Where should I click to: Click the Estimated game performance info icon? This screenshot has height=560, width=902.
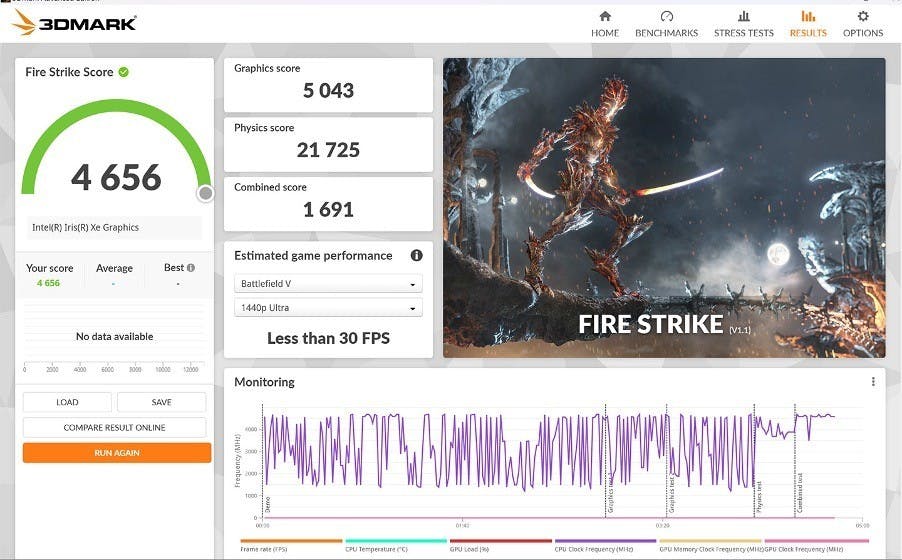point(416,255)
